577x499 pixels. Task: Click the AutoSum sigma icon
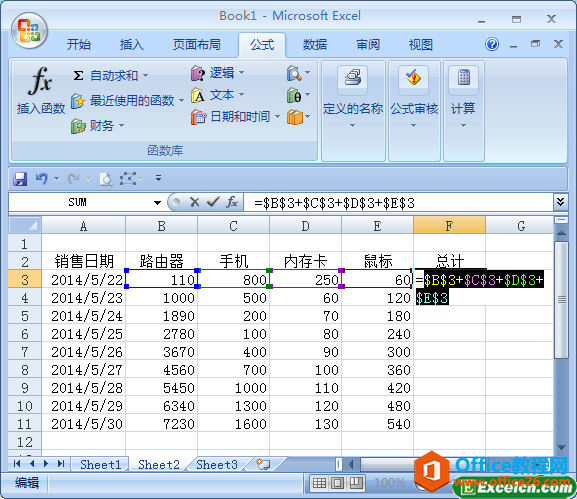point(78,75)
